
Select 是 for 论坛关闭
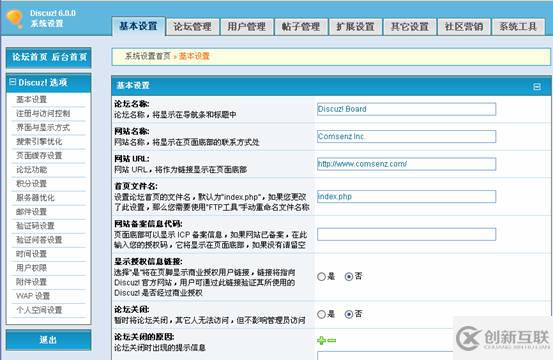coord(321,314)
